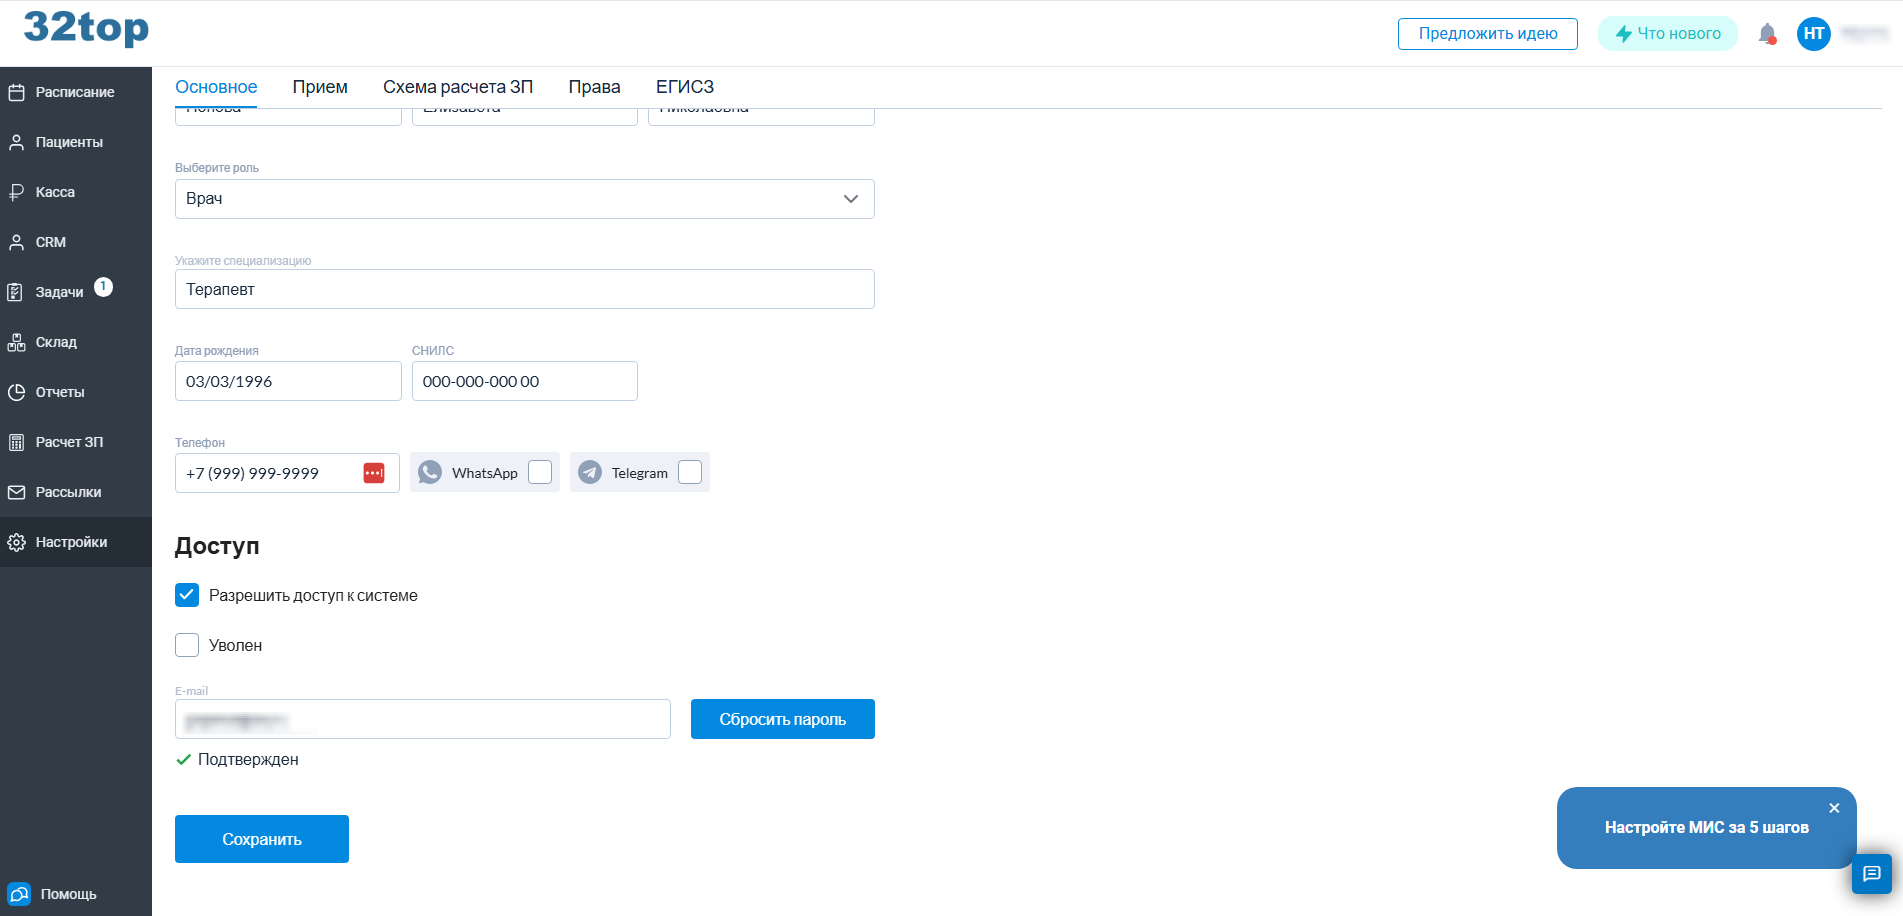
Task: Click the Сбросить пароль button
Action: click(x=782, y=719)
